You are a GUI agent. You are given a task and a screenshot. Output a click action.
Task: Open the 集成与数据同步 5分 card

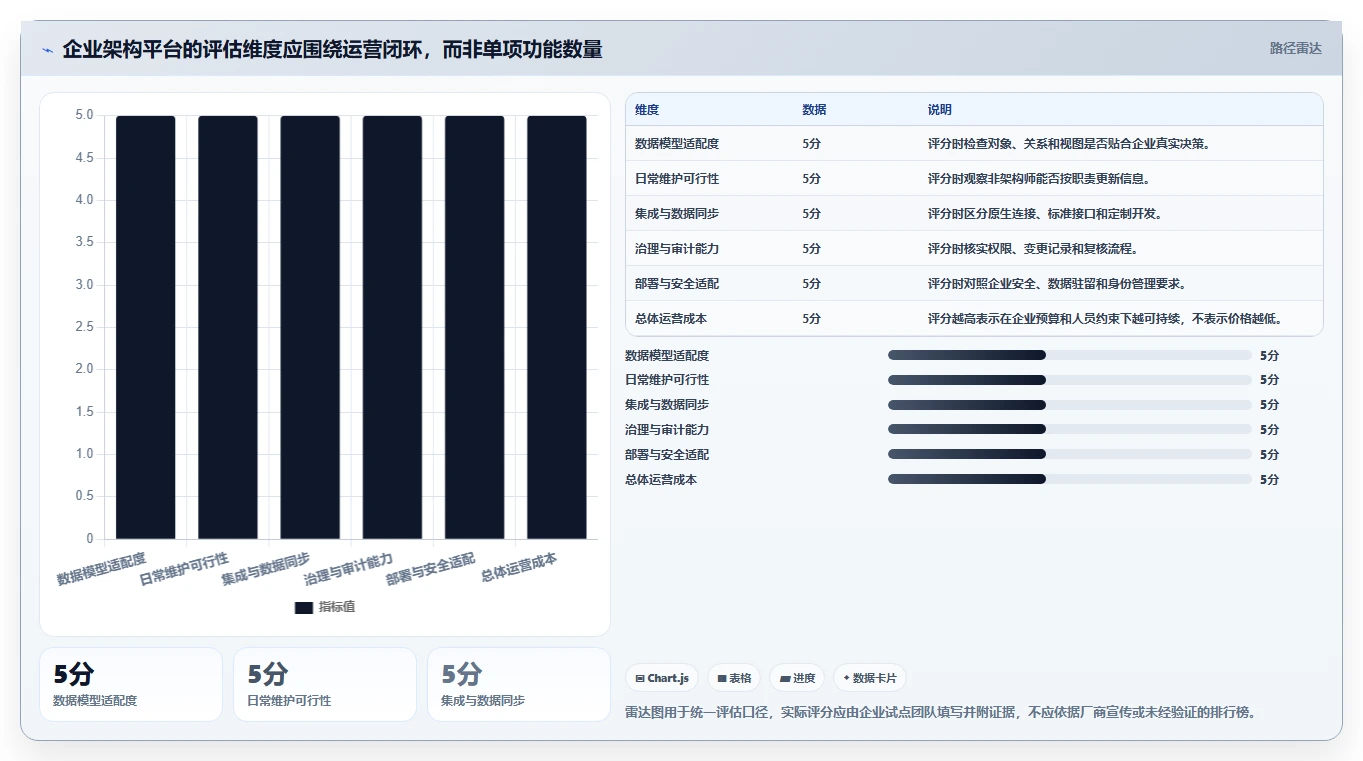point(519,684)
